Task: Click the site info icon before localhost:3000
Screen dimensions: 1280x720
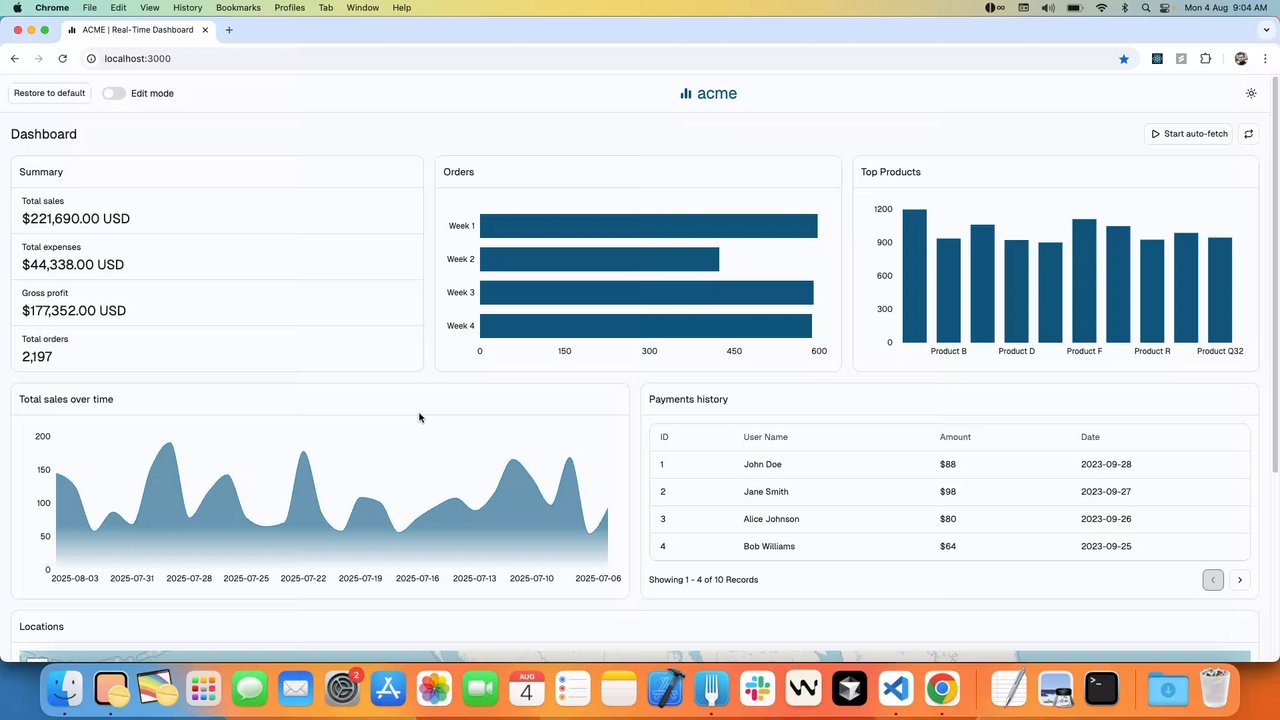Action: click(x=91, y=59)
